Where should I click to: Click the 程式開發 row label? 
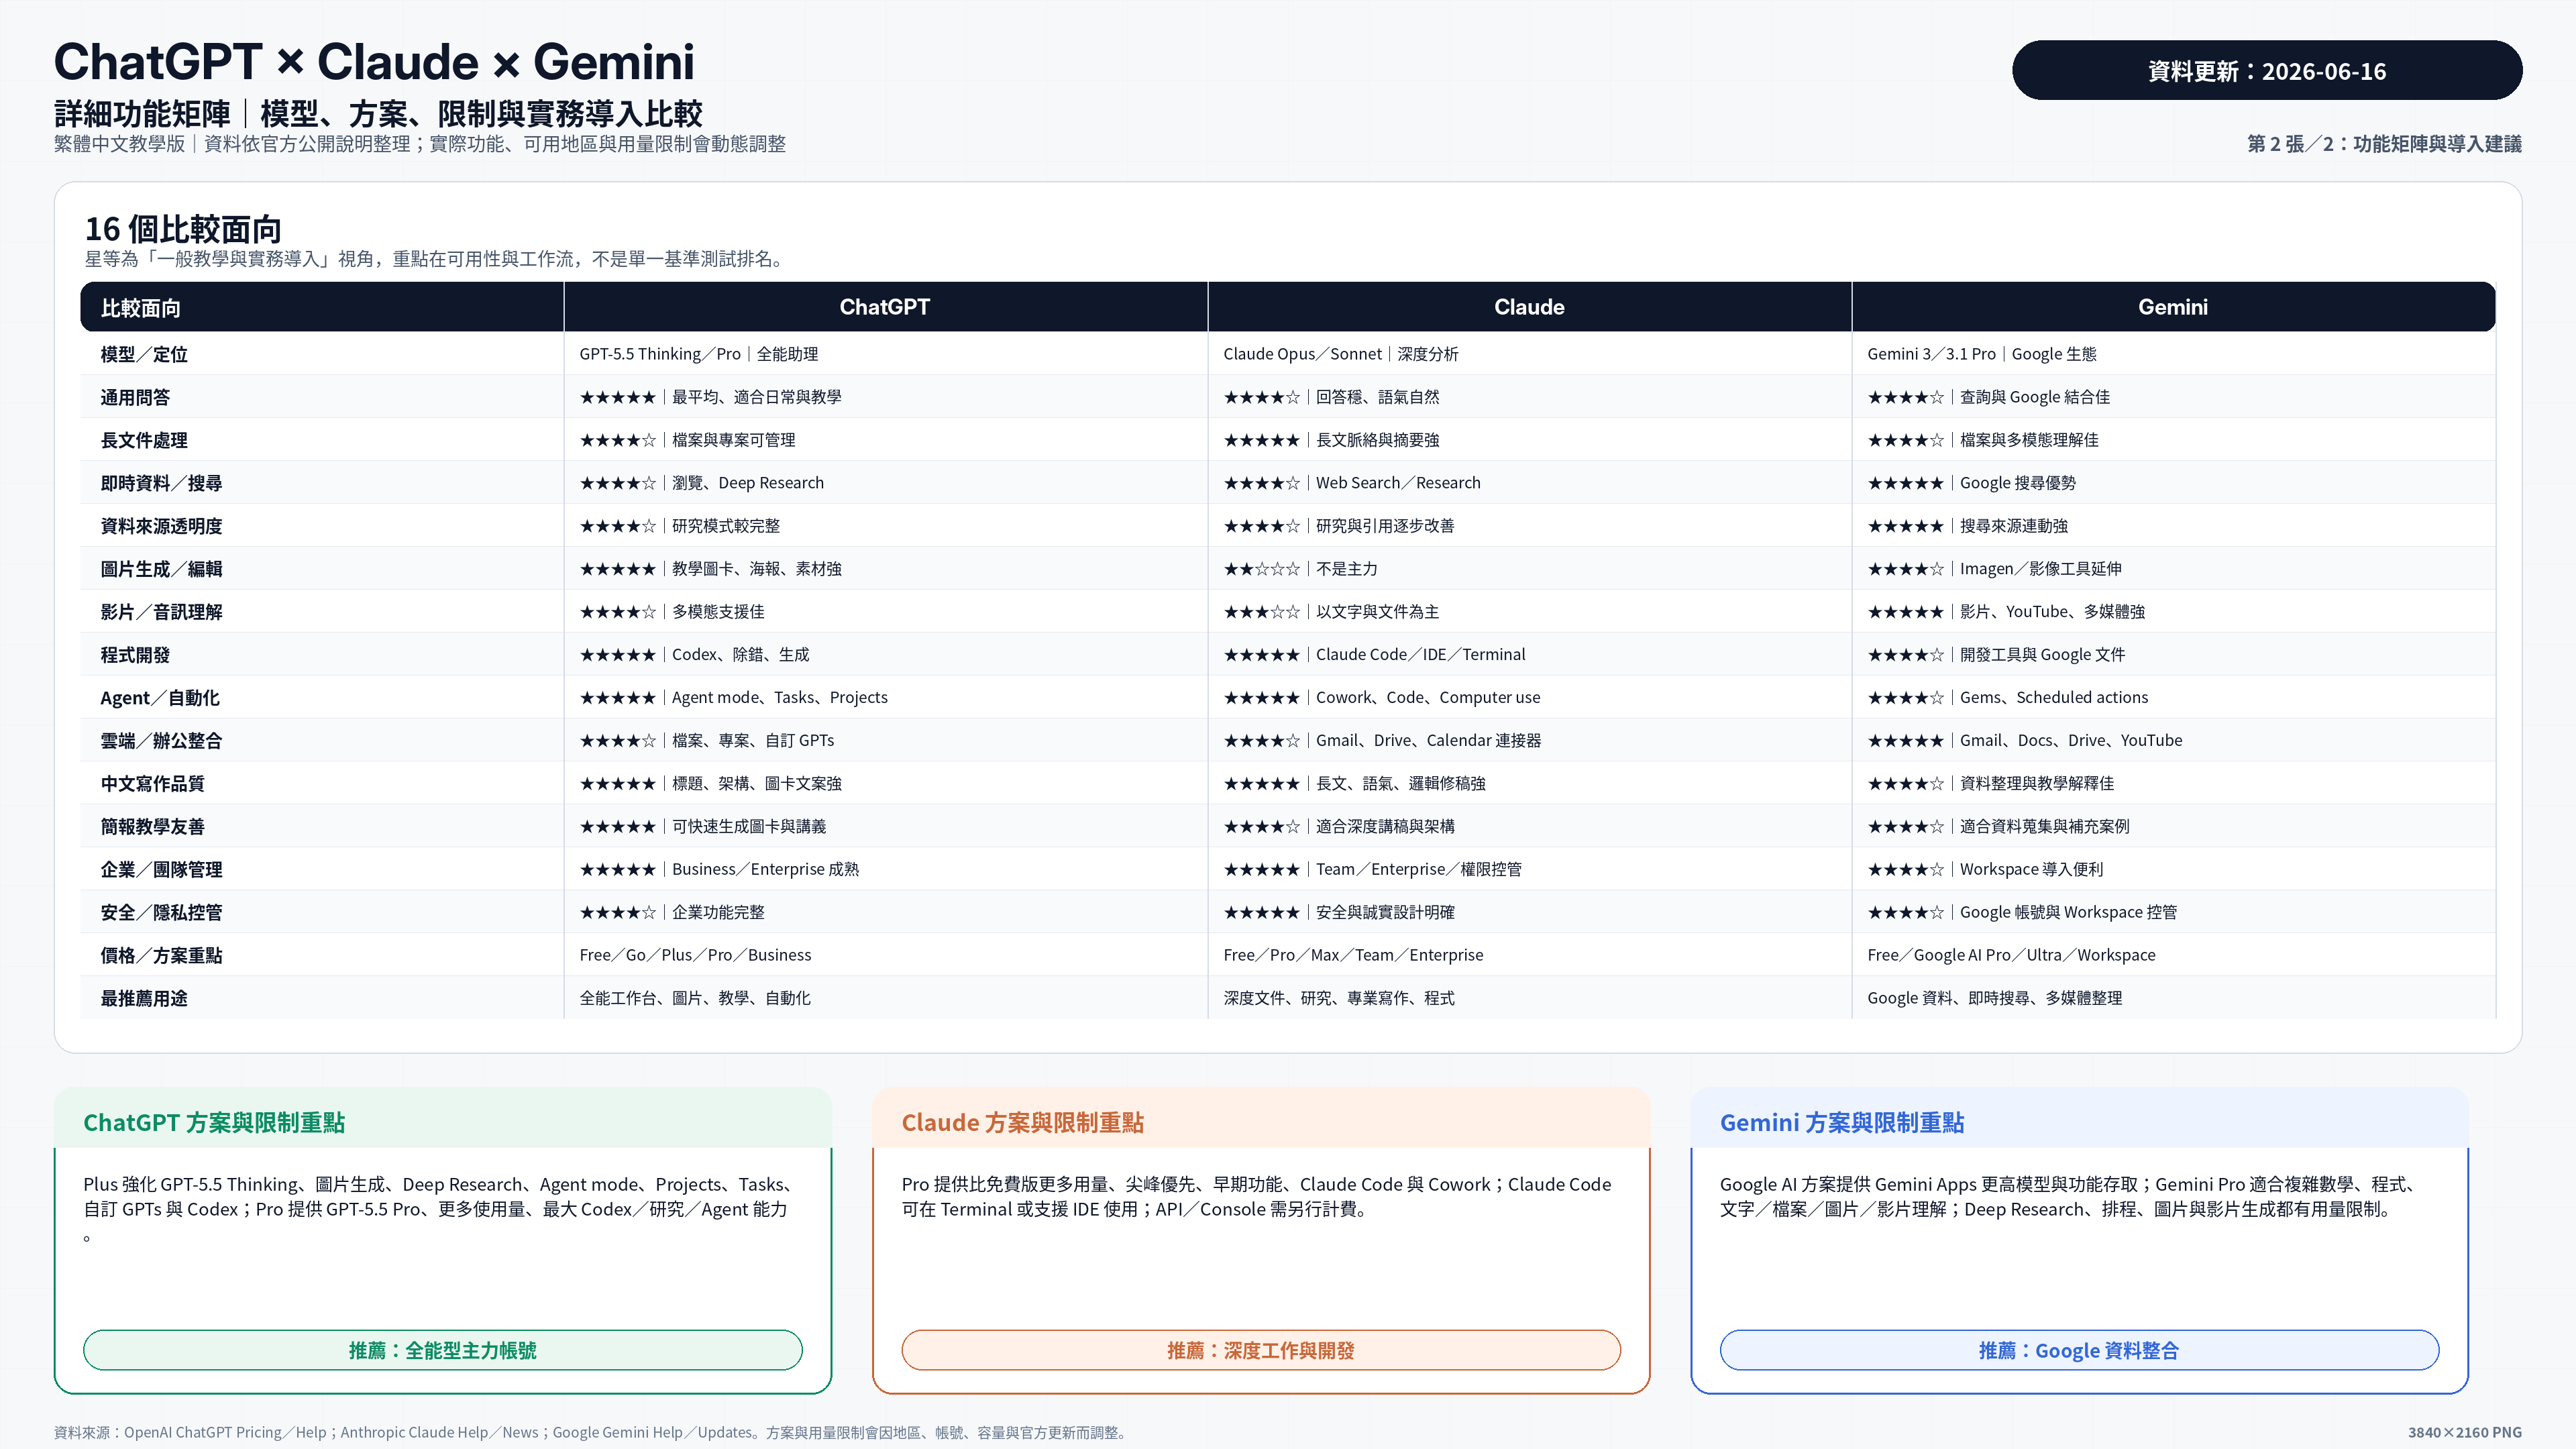135,655
